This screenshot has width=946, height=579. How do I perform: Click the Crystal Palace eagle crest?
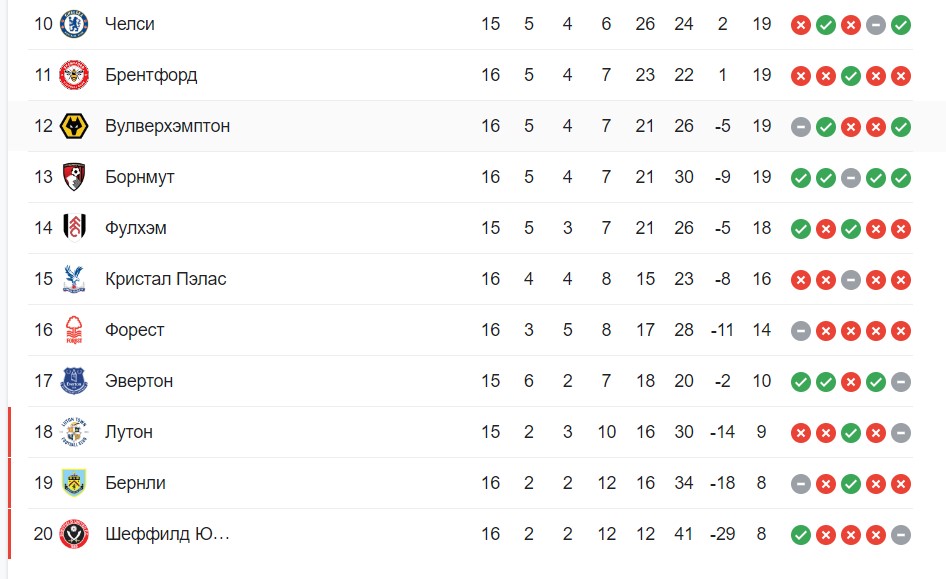(74, 279)
